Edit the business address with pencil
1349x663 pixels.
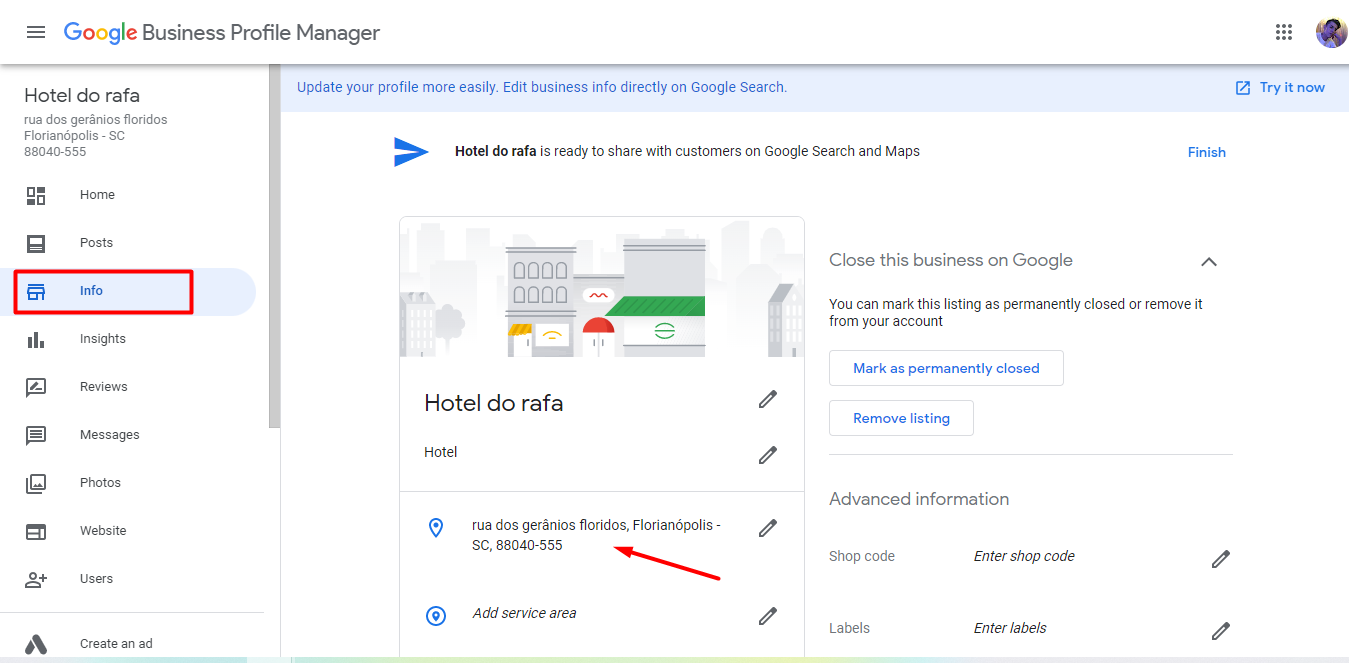tap(768, 527)
